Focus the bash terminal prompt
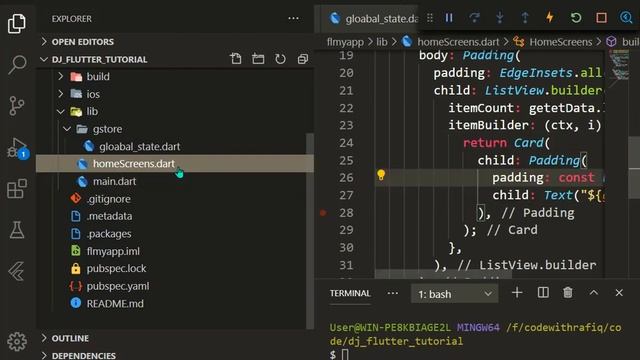 click(345, 354)
